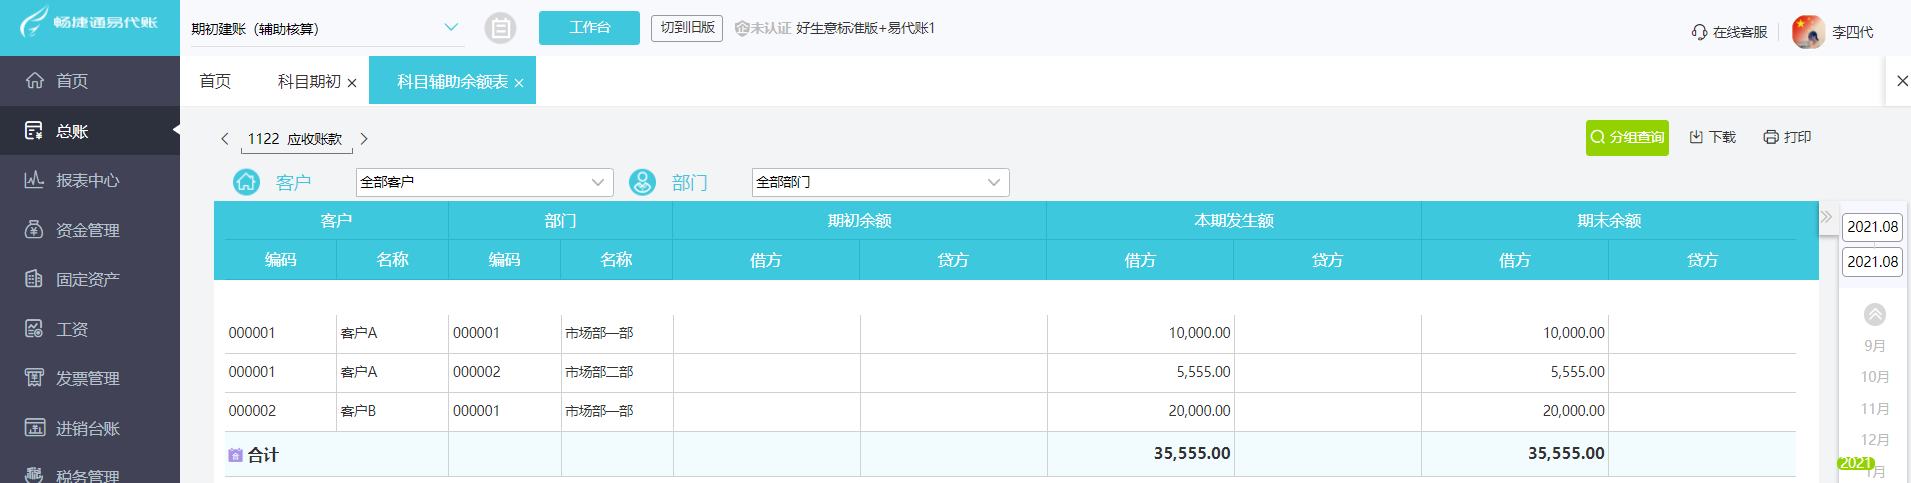1911x483 pixels.
Task: Go to next account after 1122 应收账款
Action: click(364, 139)
